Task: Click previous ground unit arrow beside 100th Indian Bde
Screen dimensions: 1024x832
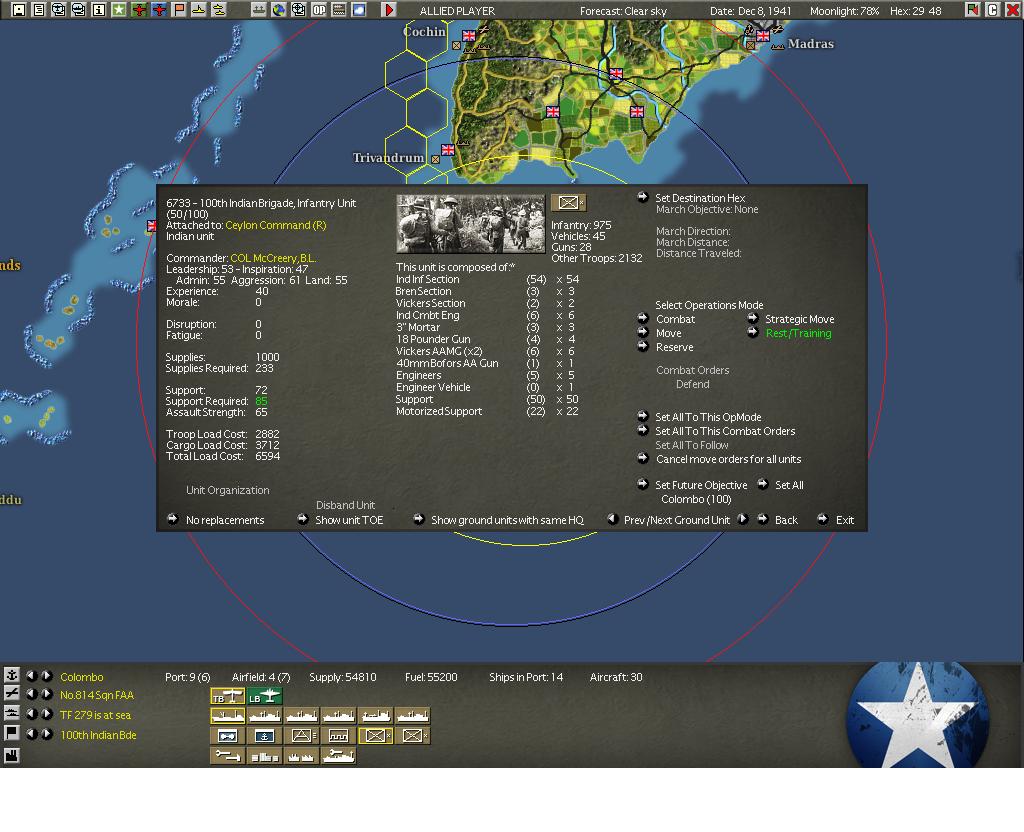Action: 31,734
